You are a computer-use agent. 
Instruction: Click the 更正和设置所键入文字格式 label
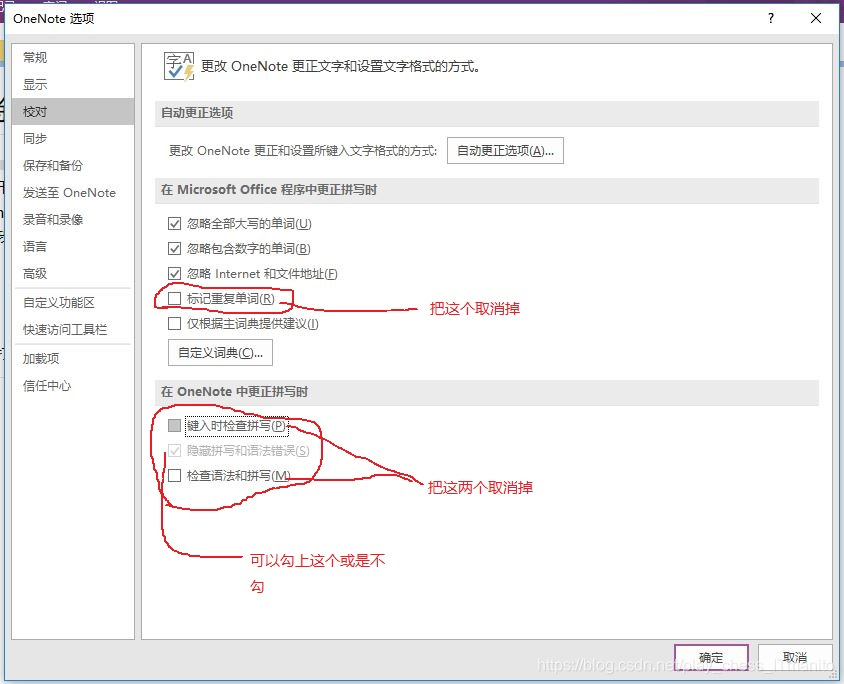(x=303, y=151)
